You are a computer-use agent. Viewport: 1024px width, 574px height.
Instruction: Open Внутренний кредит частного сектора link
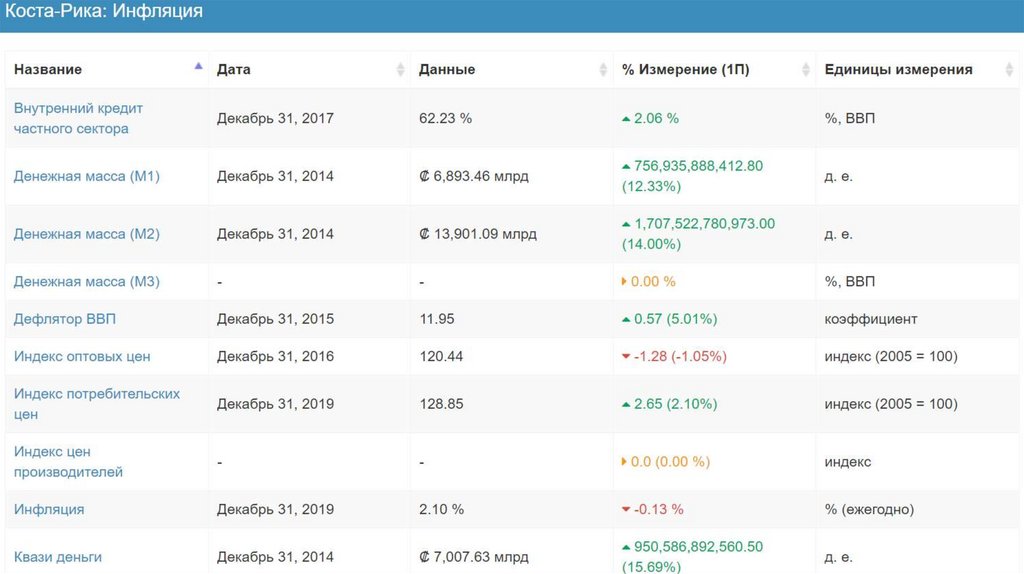point(78,118)
